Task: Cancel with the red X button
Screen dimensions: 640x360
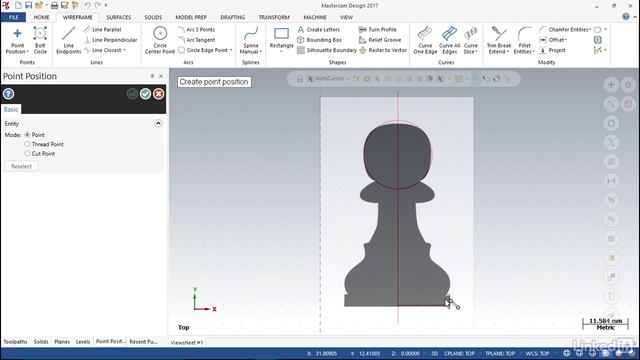Action: click(x=159, y=94)
